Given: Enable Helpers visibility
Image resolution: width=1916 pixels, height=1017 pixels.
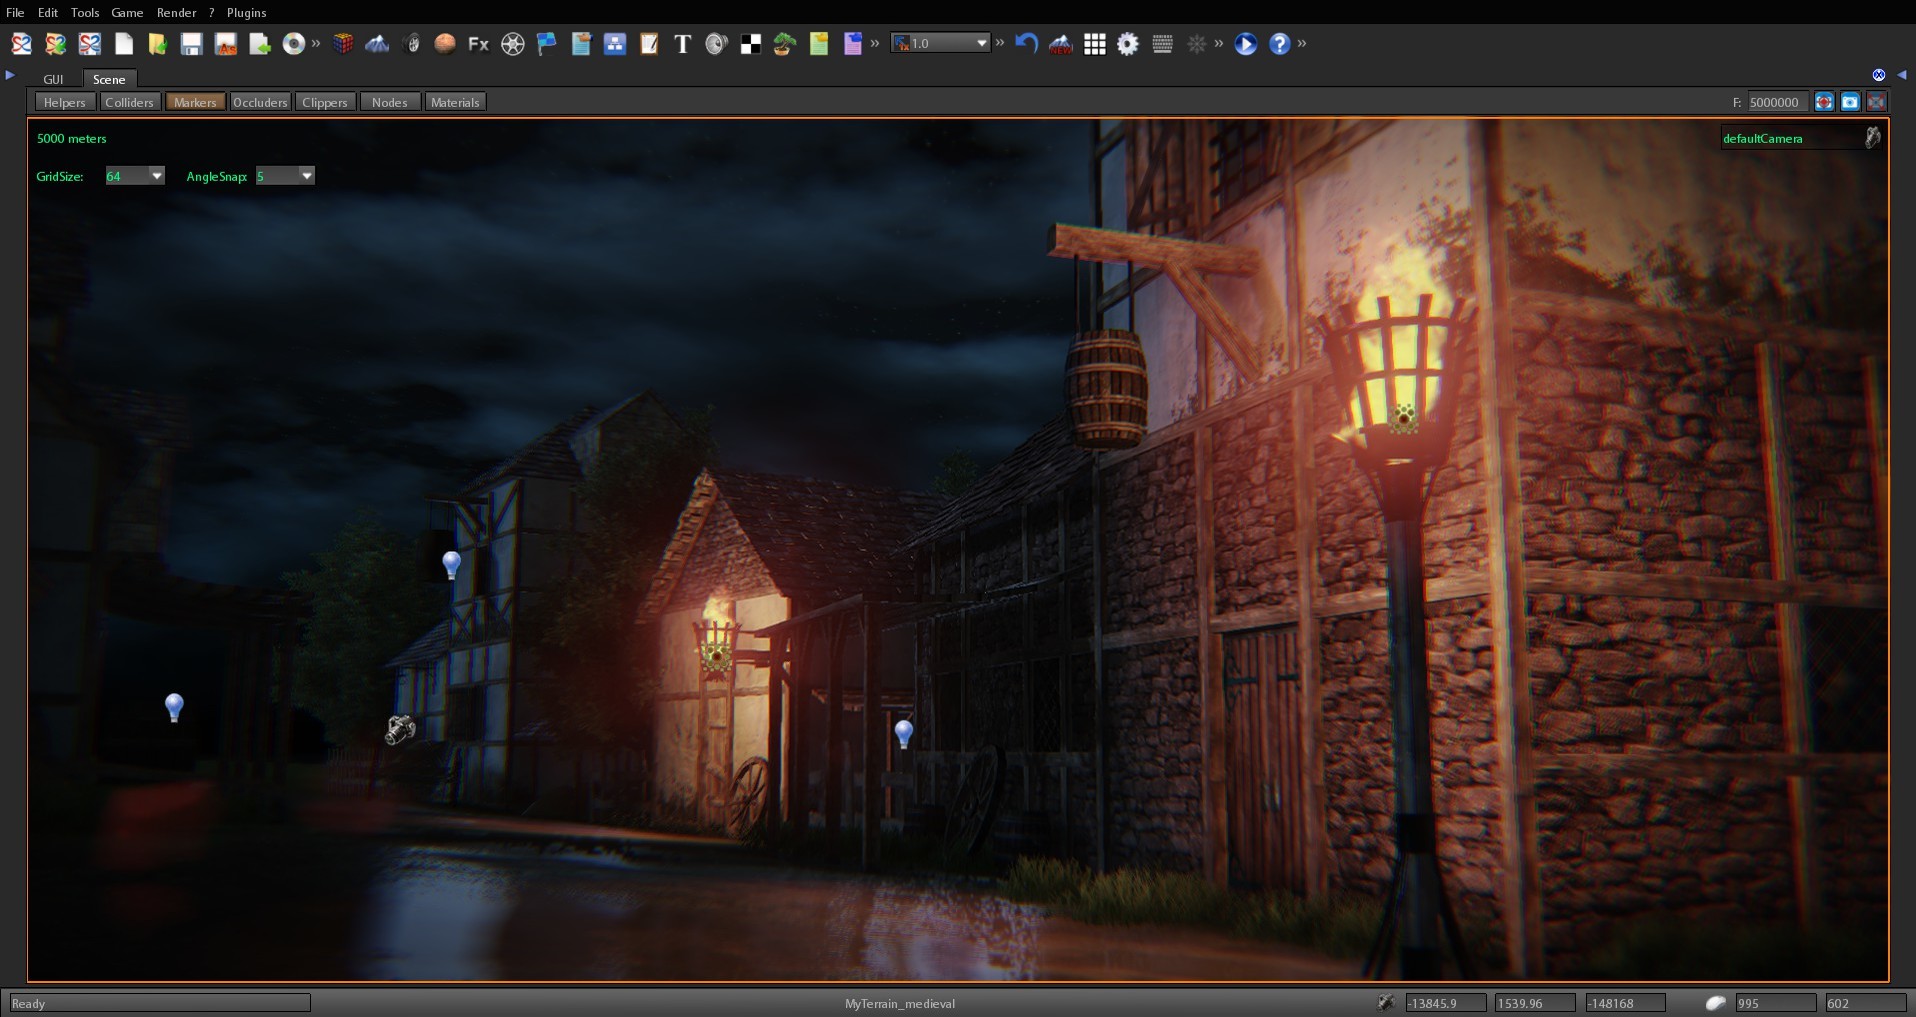Looking at the screenshot, I should (64, 101).
